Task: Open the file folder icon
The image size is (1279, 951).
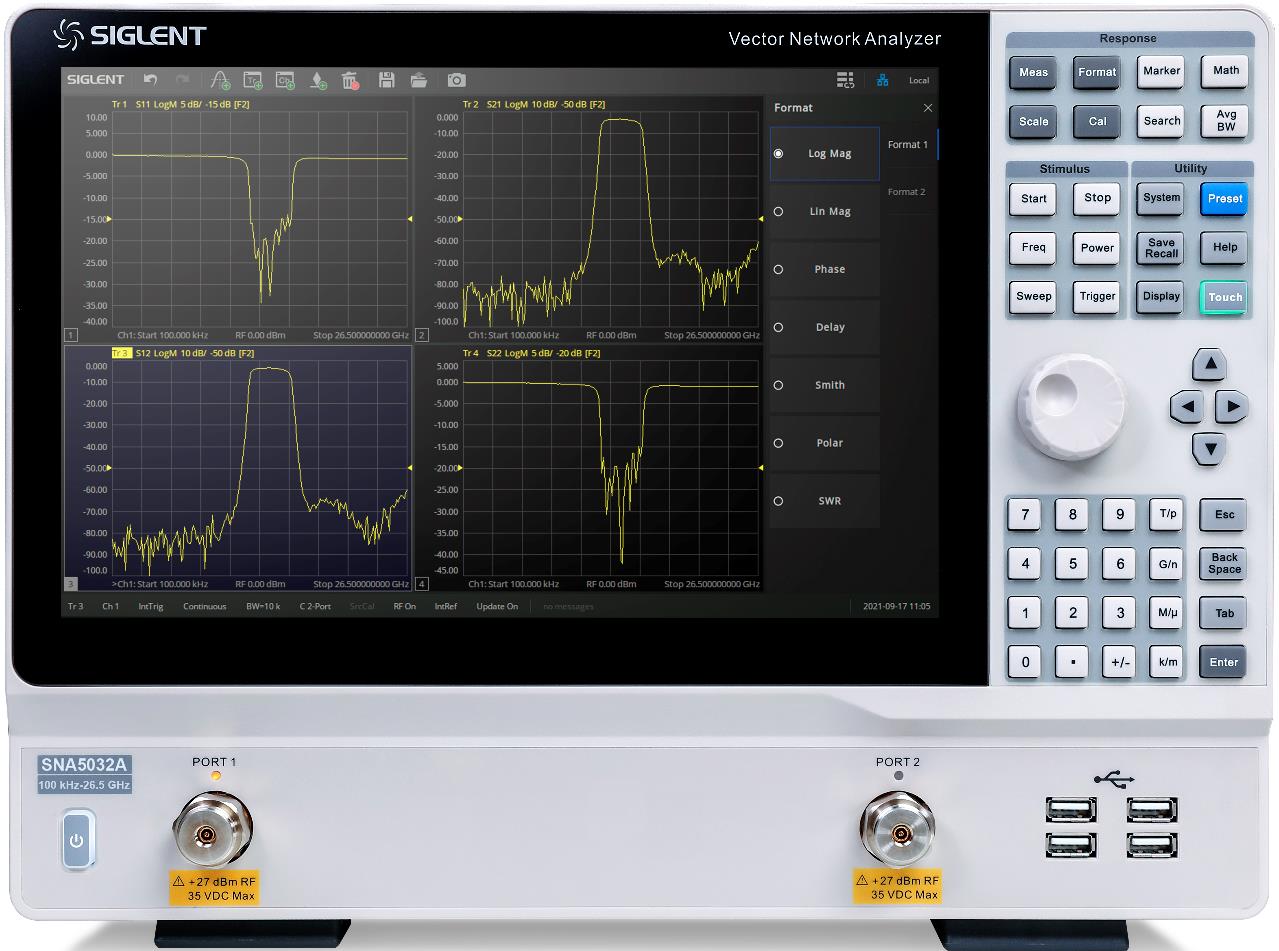Action: [x=419, y=80]
